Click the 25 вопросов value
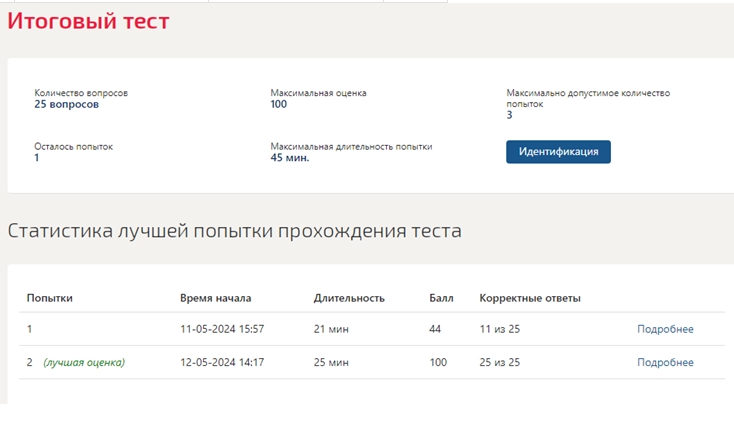Viewport: 734px width, 424px height. pos(66,104)
